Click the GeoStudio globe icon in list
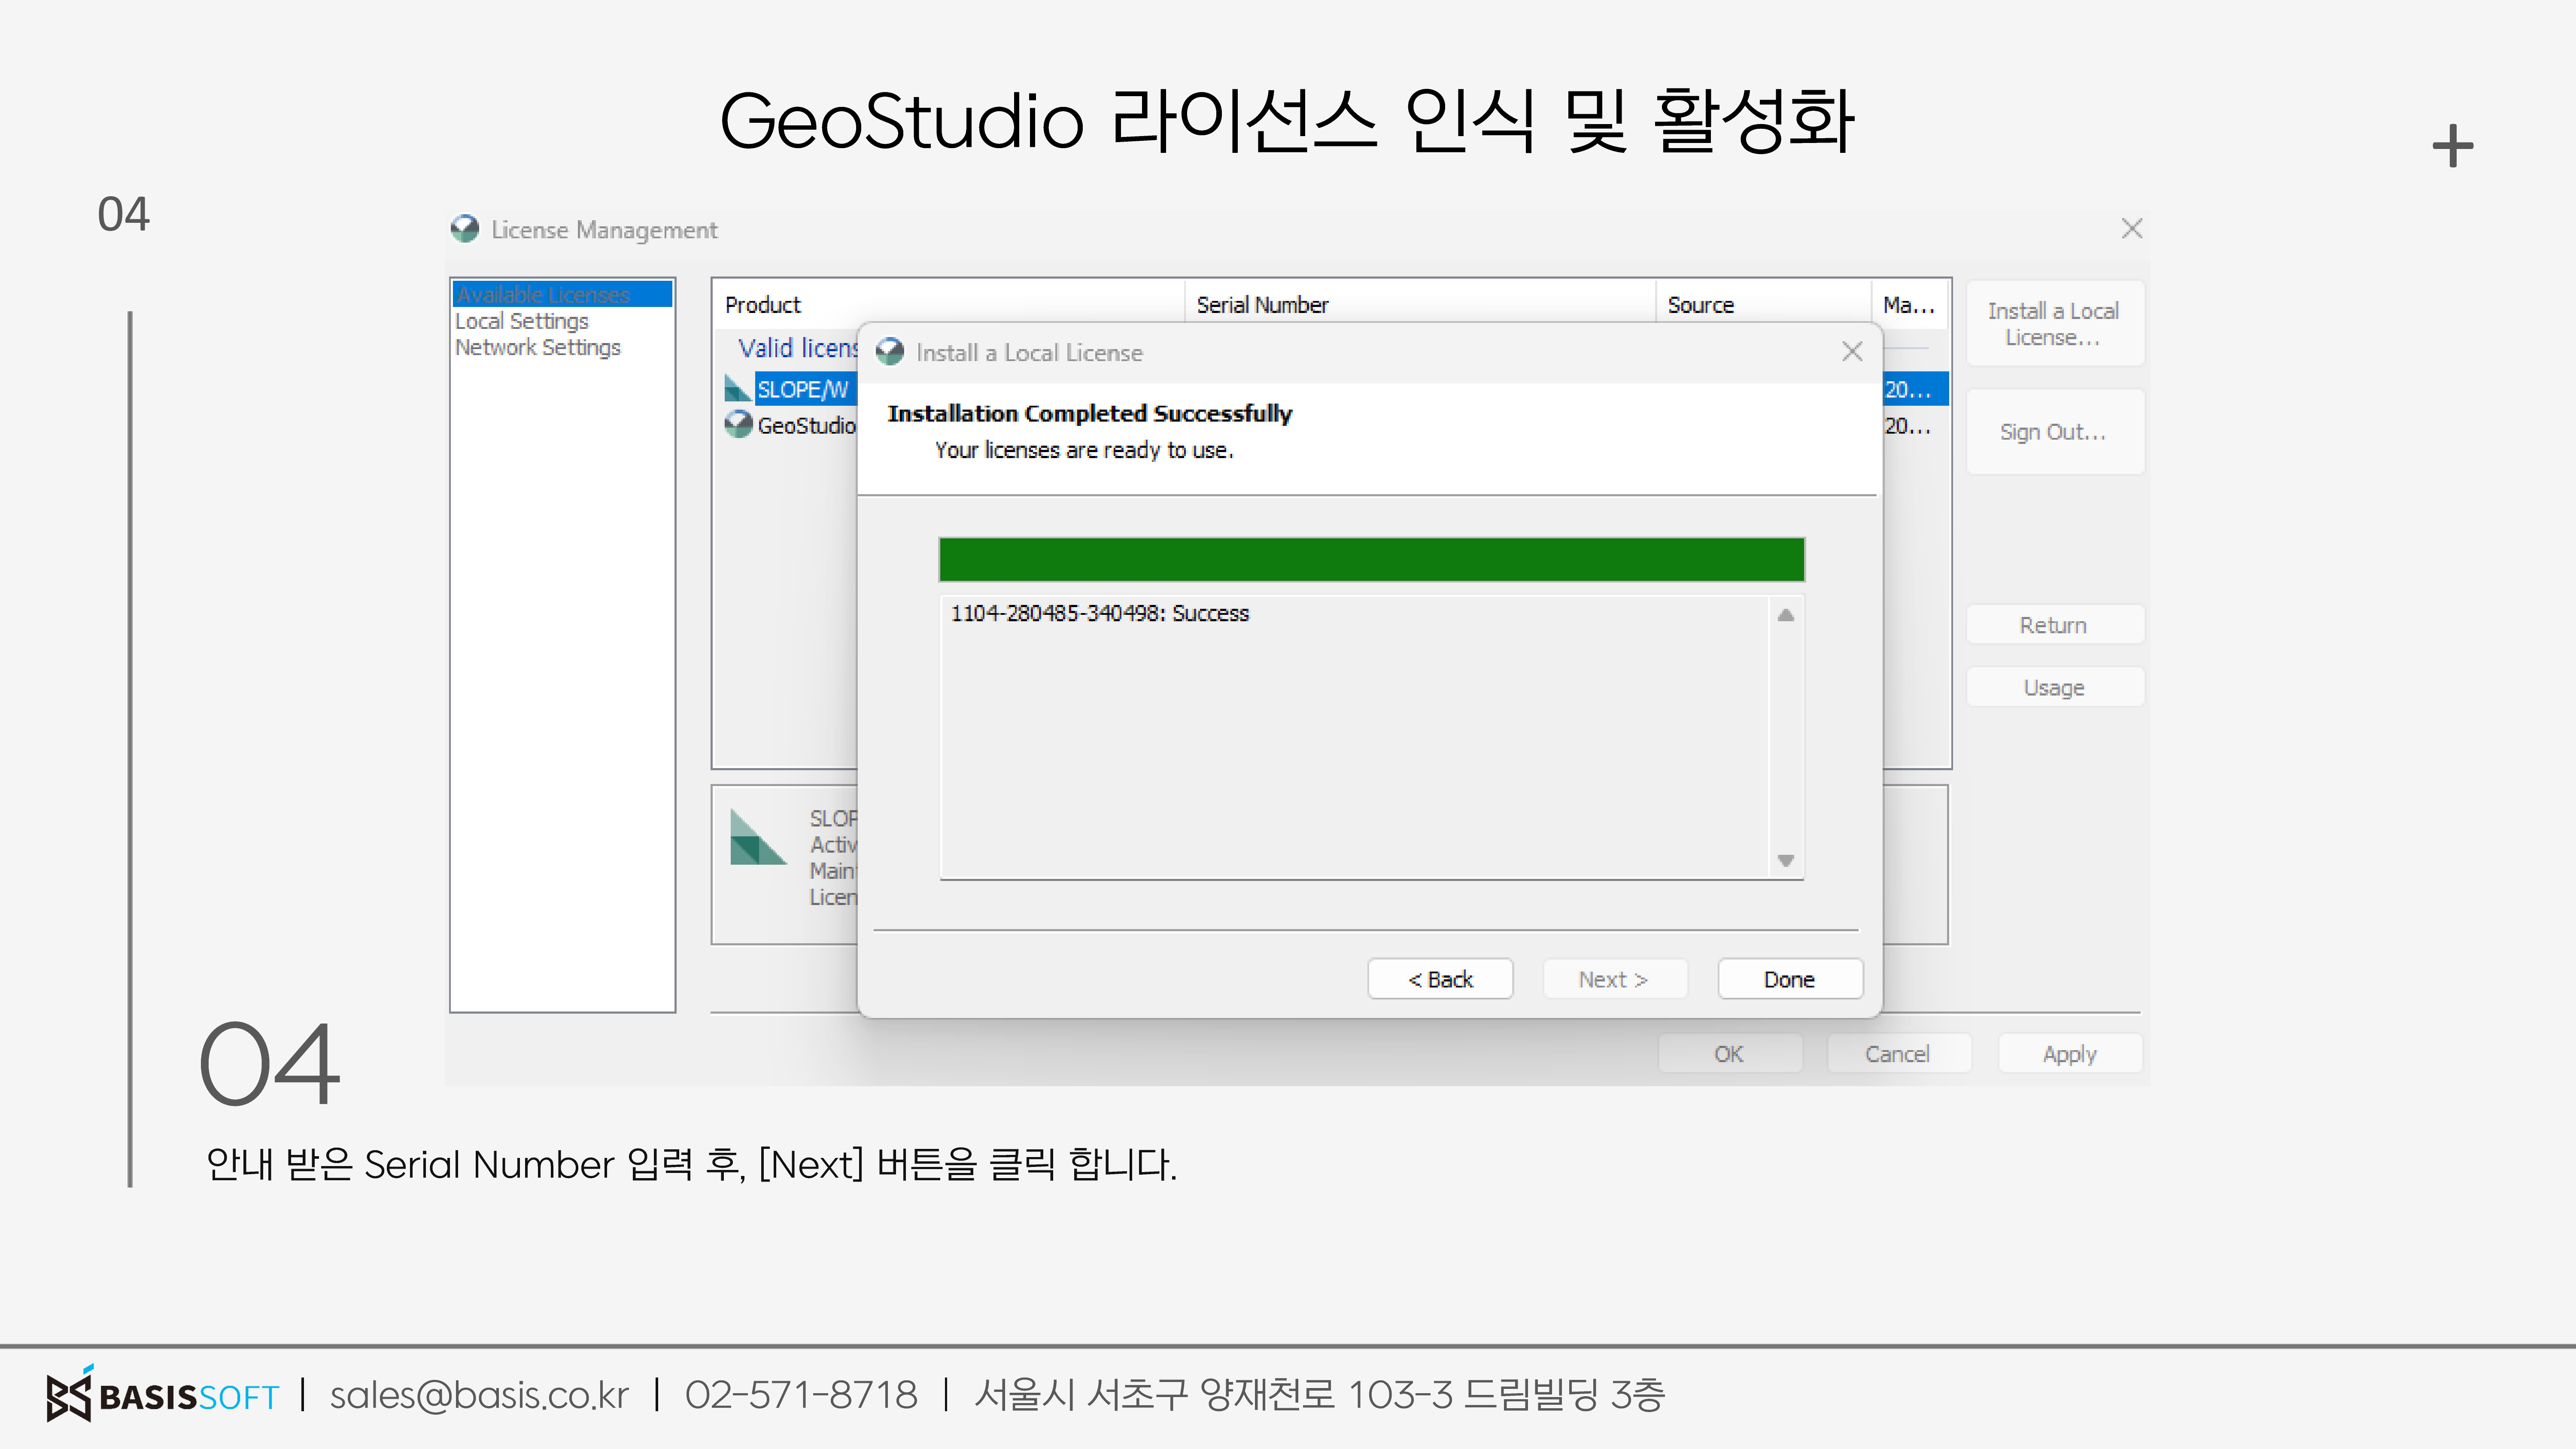This screenshot has width=2576, height=1449. [x=739, y=424]
